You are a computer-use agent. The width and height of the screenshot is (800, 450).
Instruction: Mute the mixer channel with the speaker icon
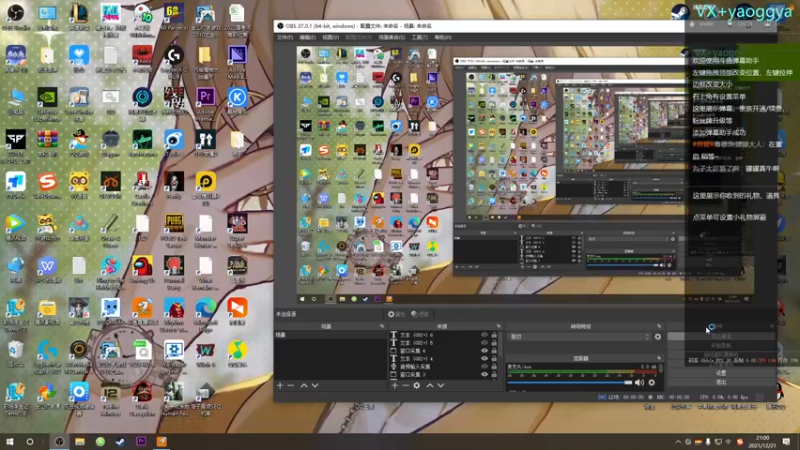pos(639,382)
